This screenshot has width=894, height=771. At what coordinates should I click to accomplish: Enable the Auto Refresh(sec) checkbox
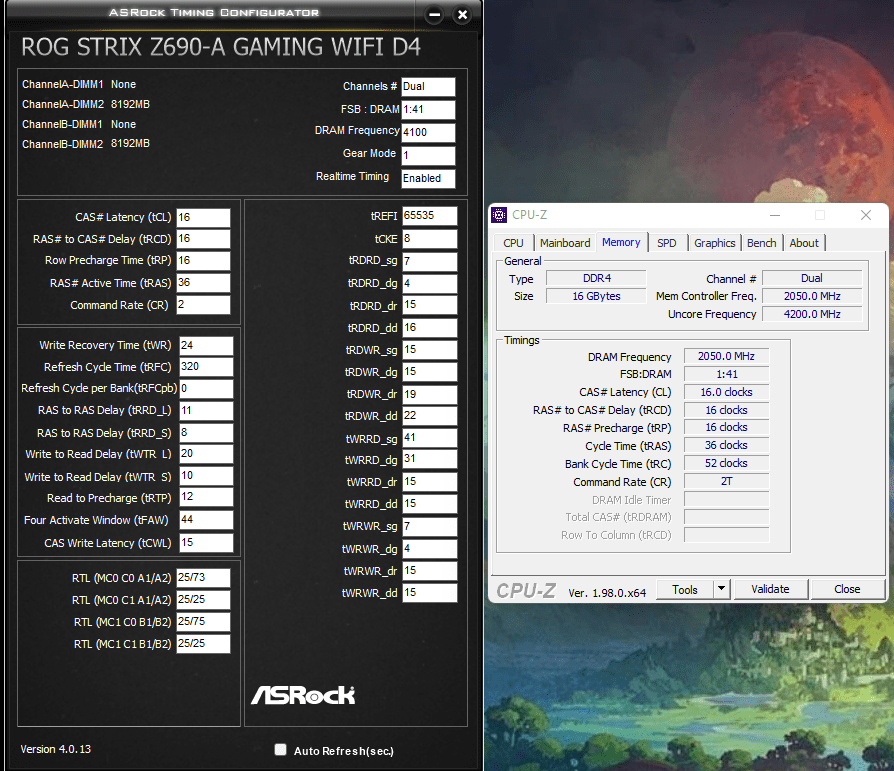281,749
